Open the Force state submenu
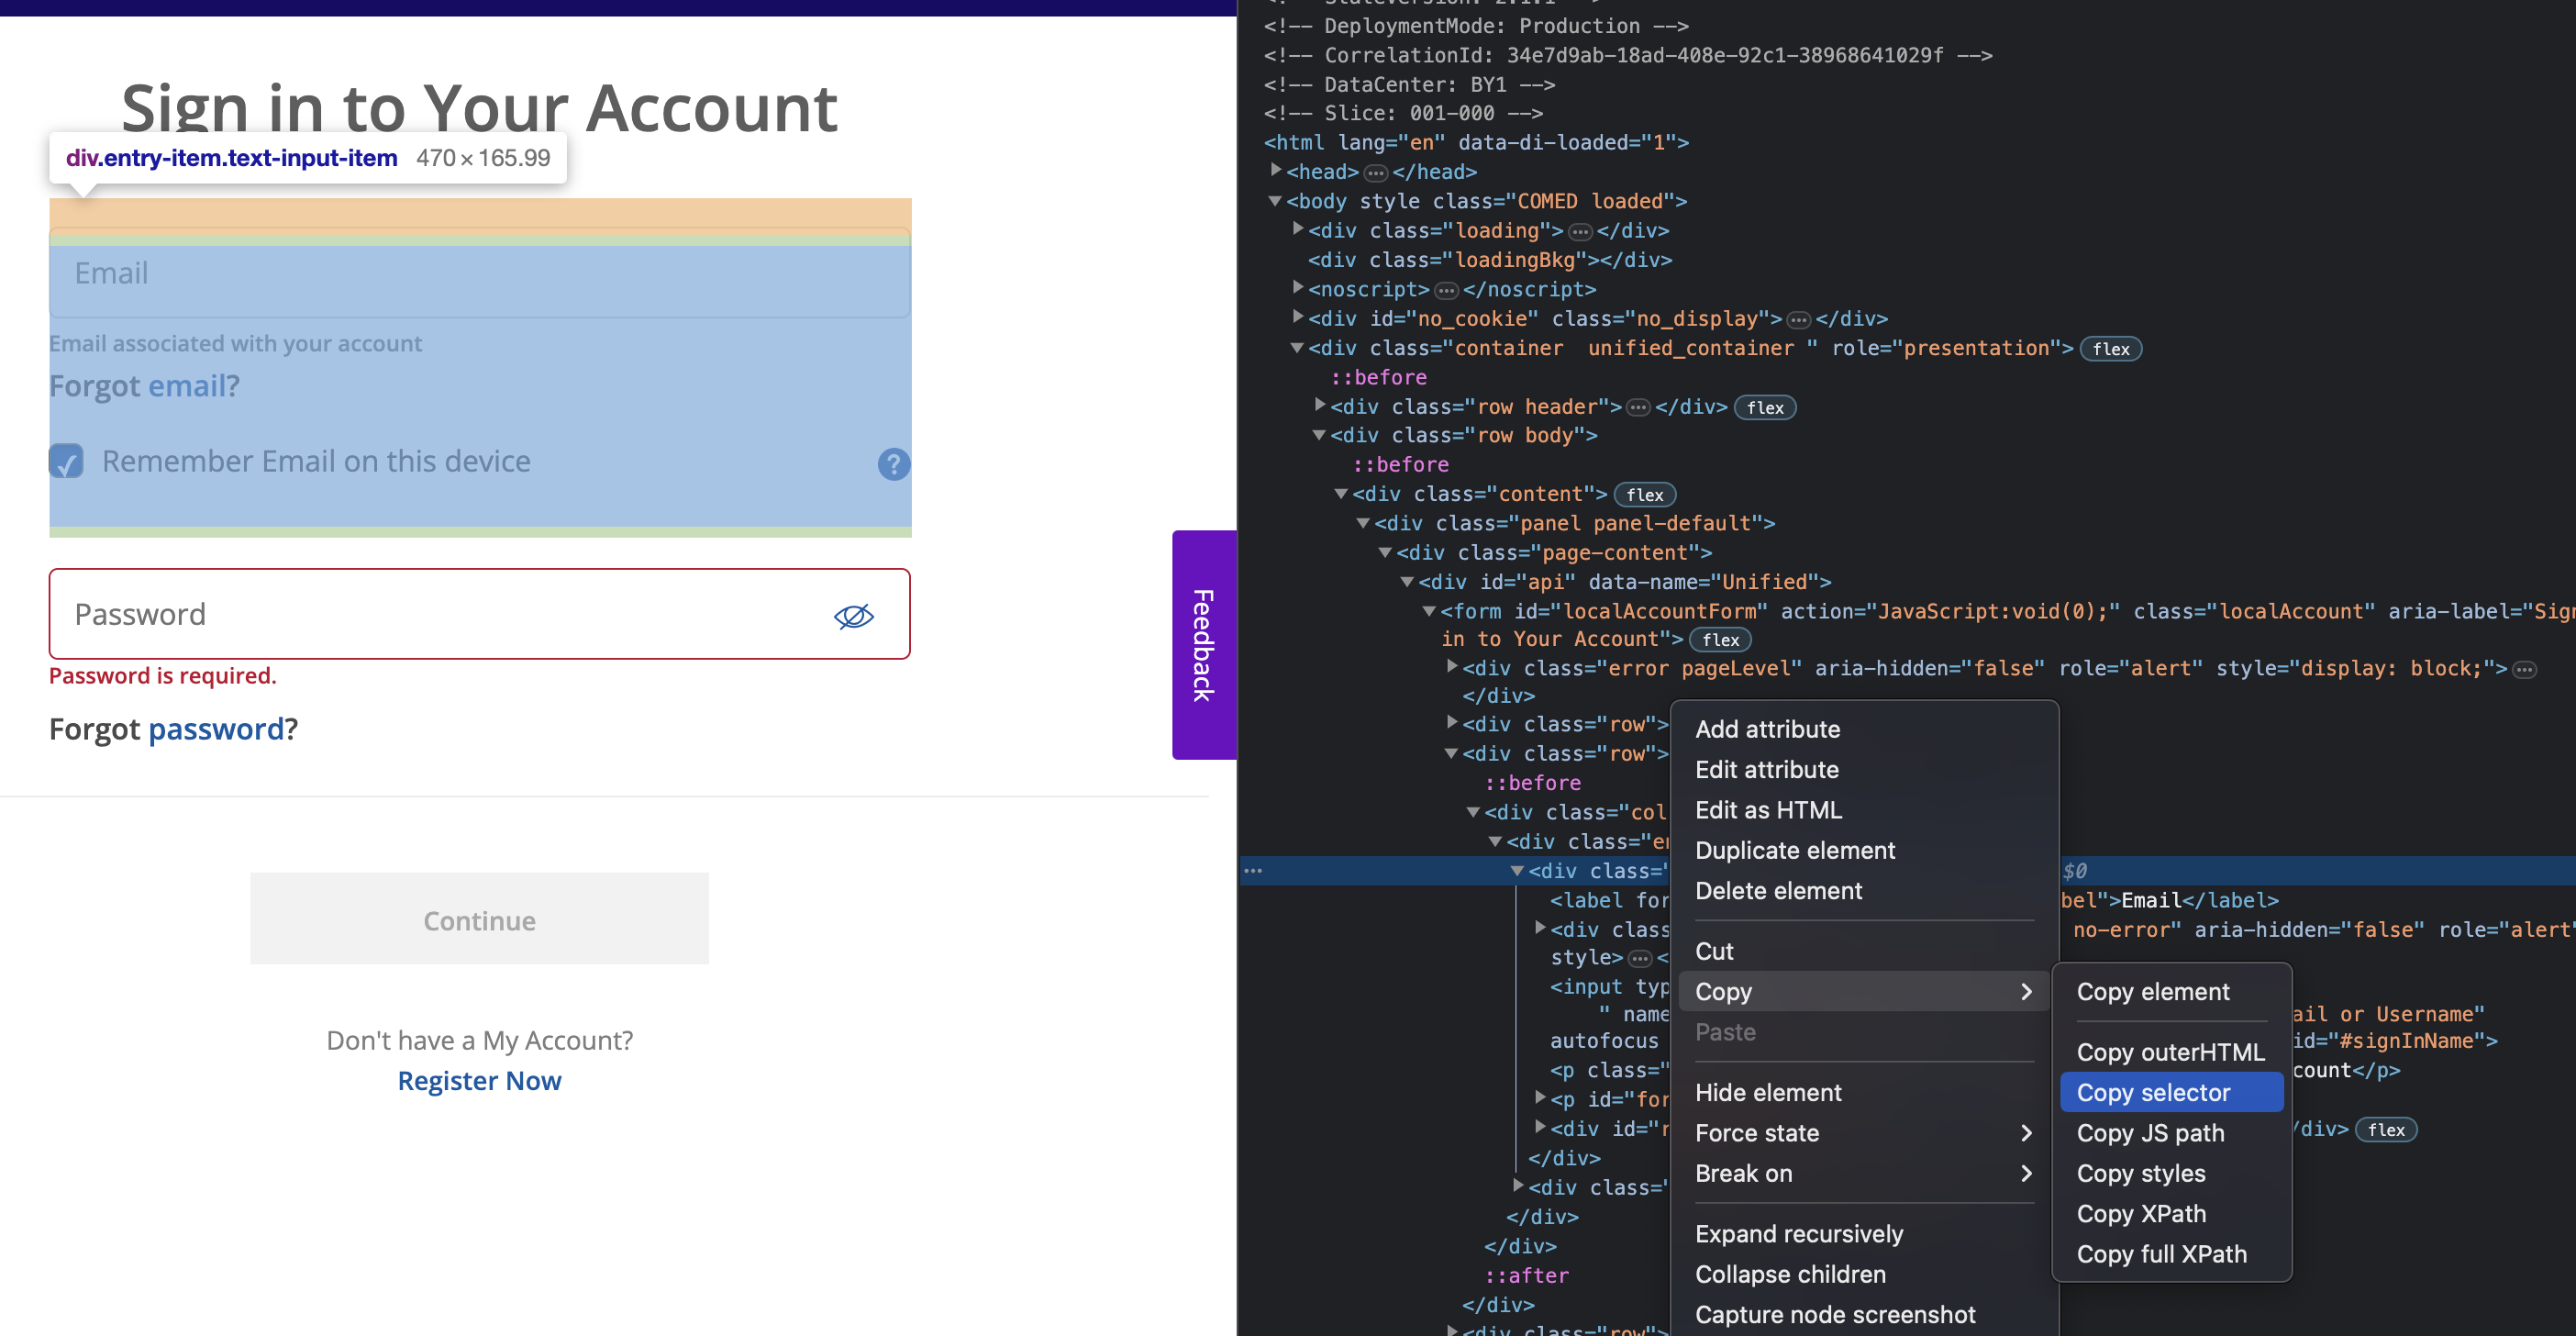The image size is (2576, 1336). (x=1758, y=1133)
